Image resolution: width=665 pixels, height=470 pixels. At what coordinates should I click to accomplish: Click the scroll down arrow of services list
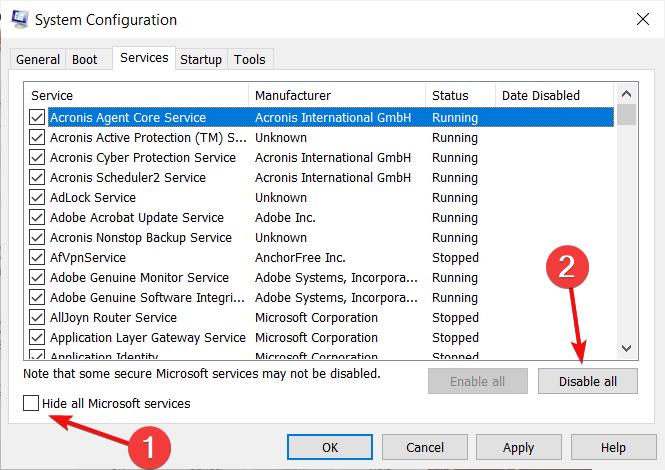[626, 348]
